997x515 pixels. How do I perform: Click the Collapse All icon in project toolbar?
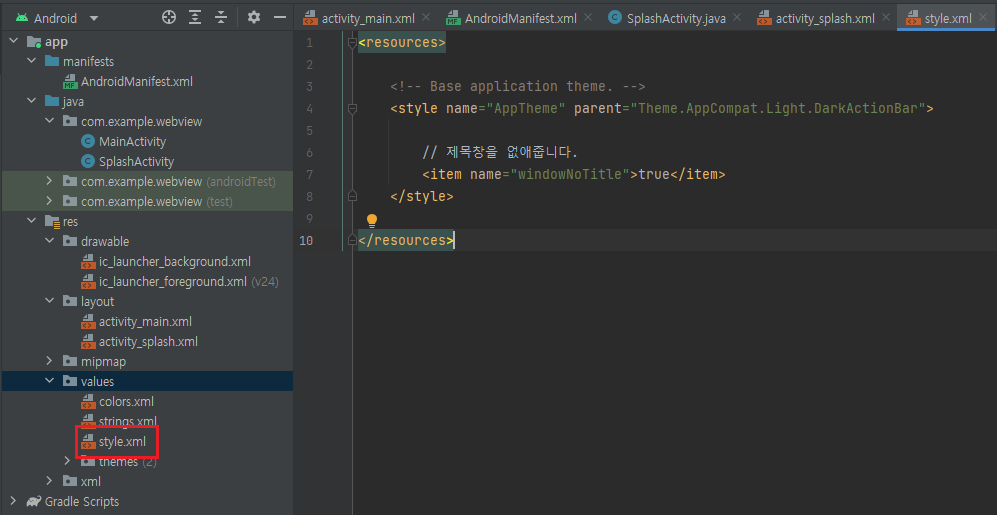221,18
